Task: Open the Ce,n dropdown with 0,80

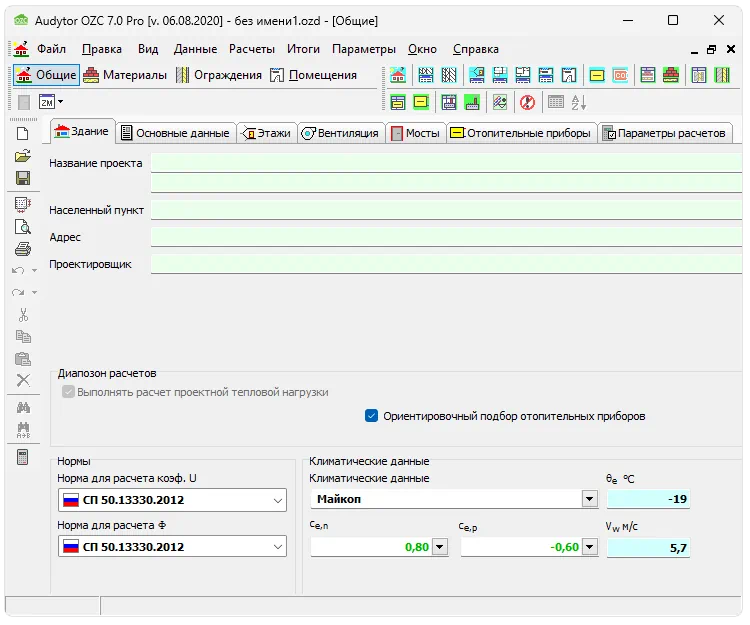Action: 440,547
